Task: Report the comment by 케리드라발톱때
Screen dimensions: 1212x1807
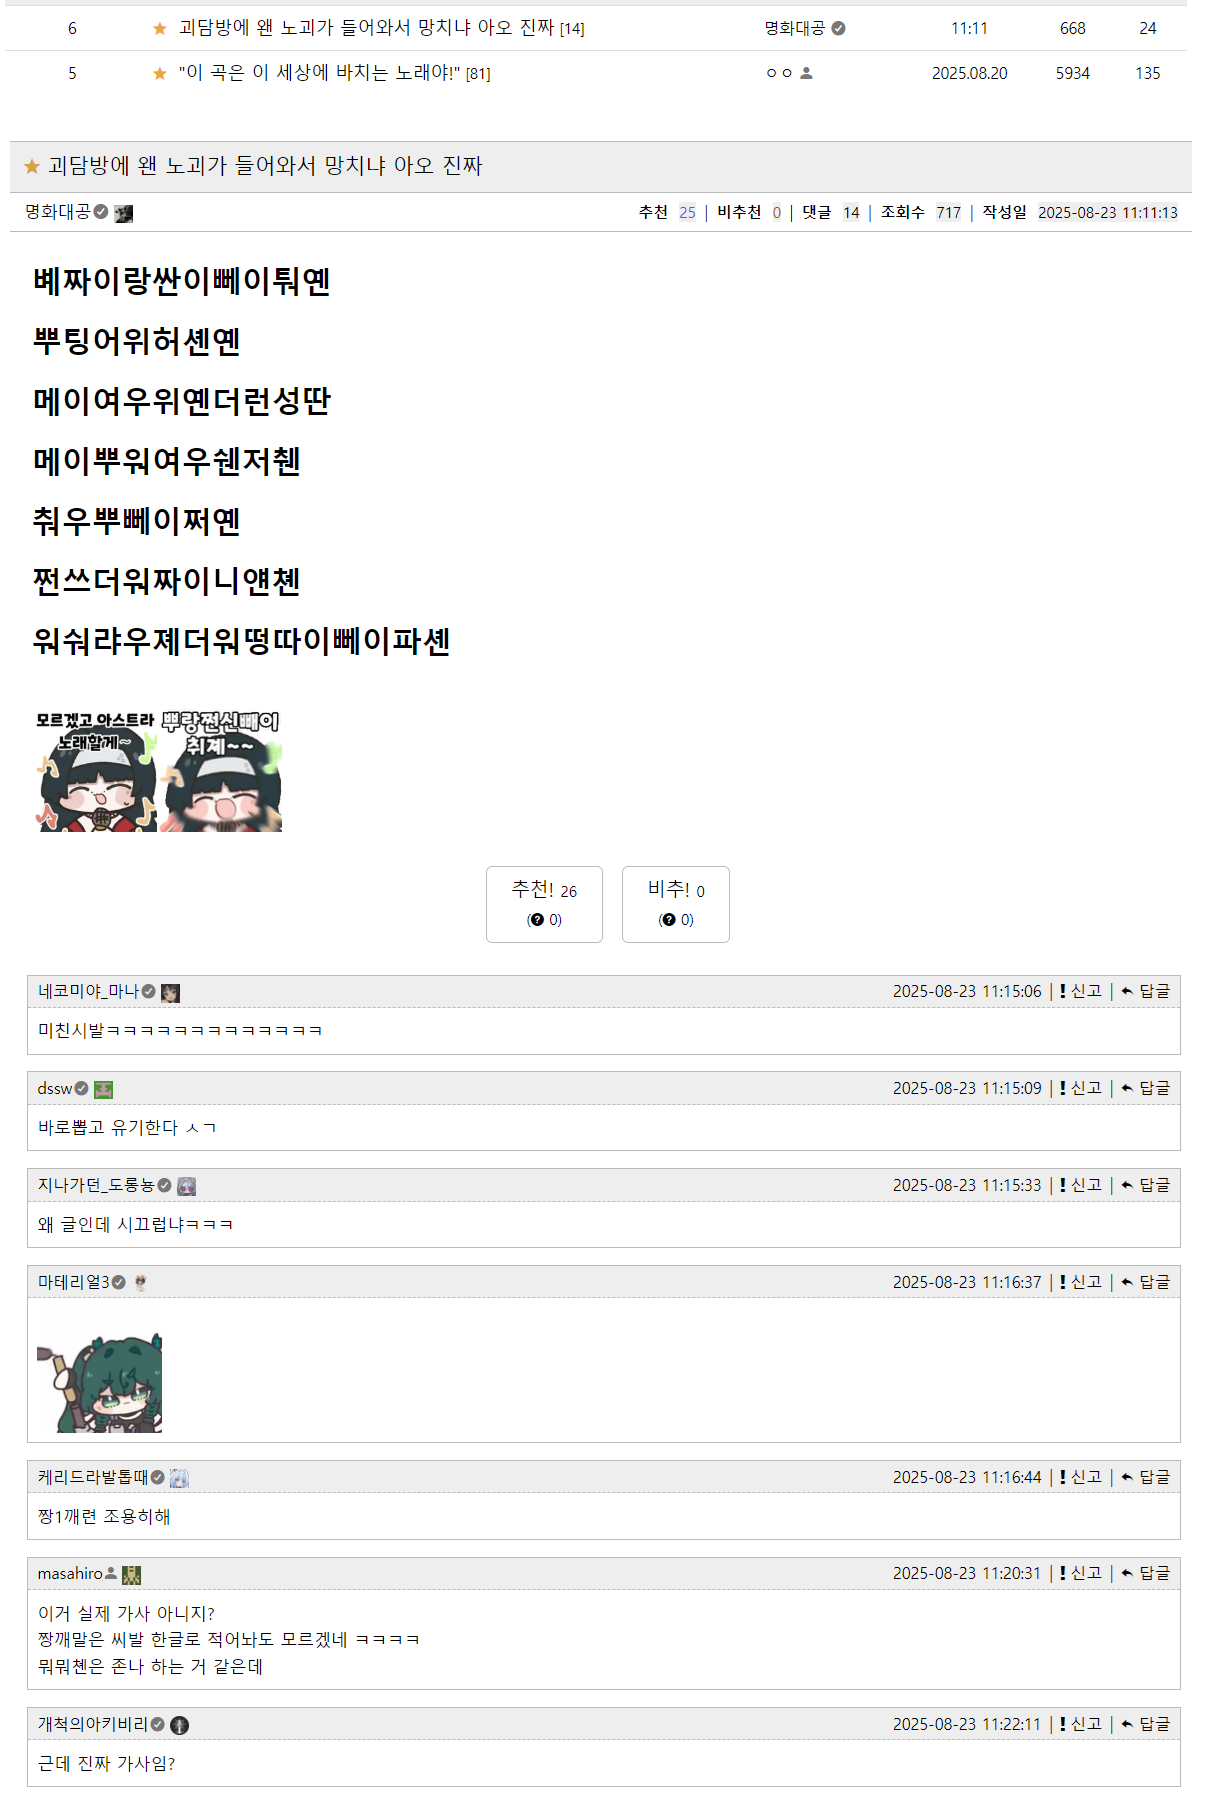Action: click(1081, 1477)
